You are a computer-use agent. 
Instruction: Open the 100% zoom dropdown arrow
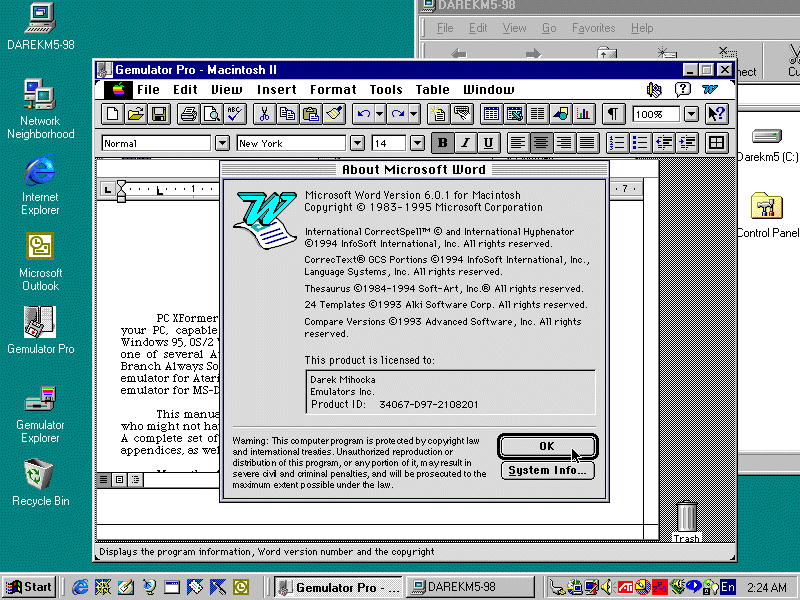691,114
